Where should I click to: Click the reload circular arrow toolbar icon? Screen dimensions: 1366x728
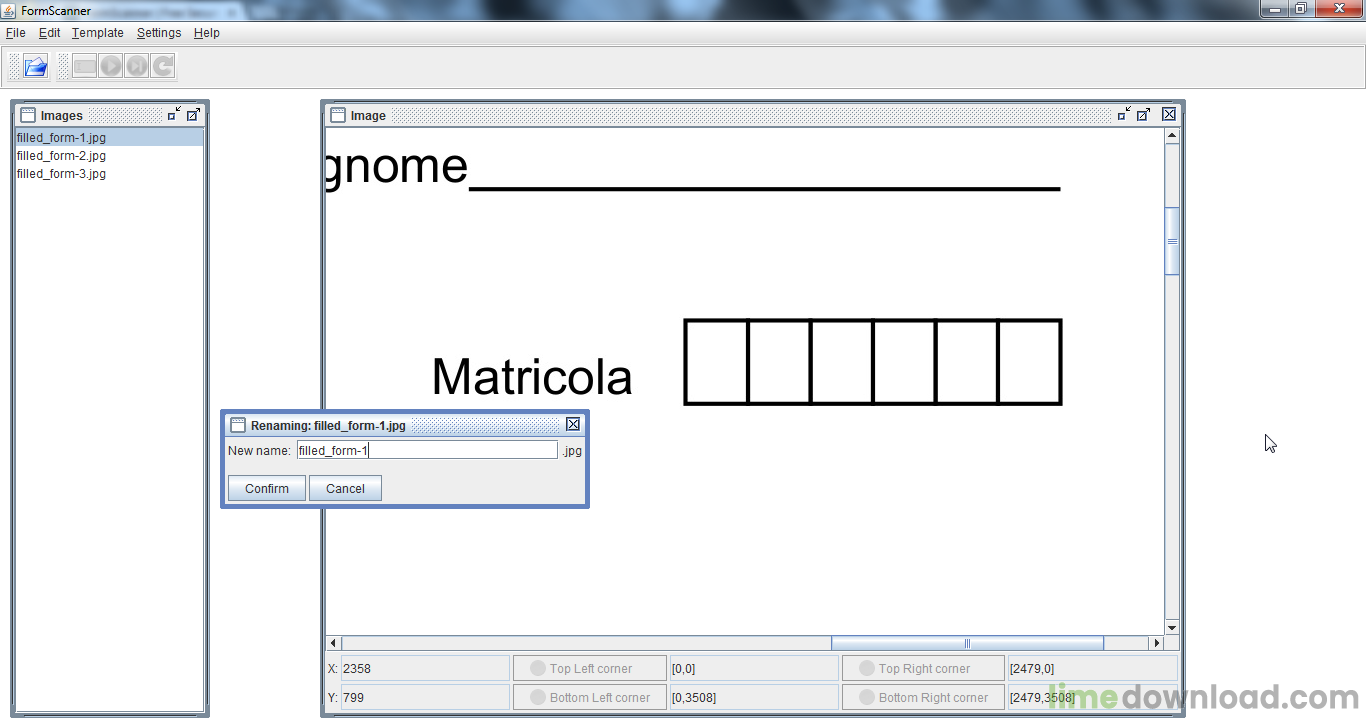[x=163, y=67]
